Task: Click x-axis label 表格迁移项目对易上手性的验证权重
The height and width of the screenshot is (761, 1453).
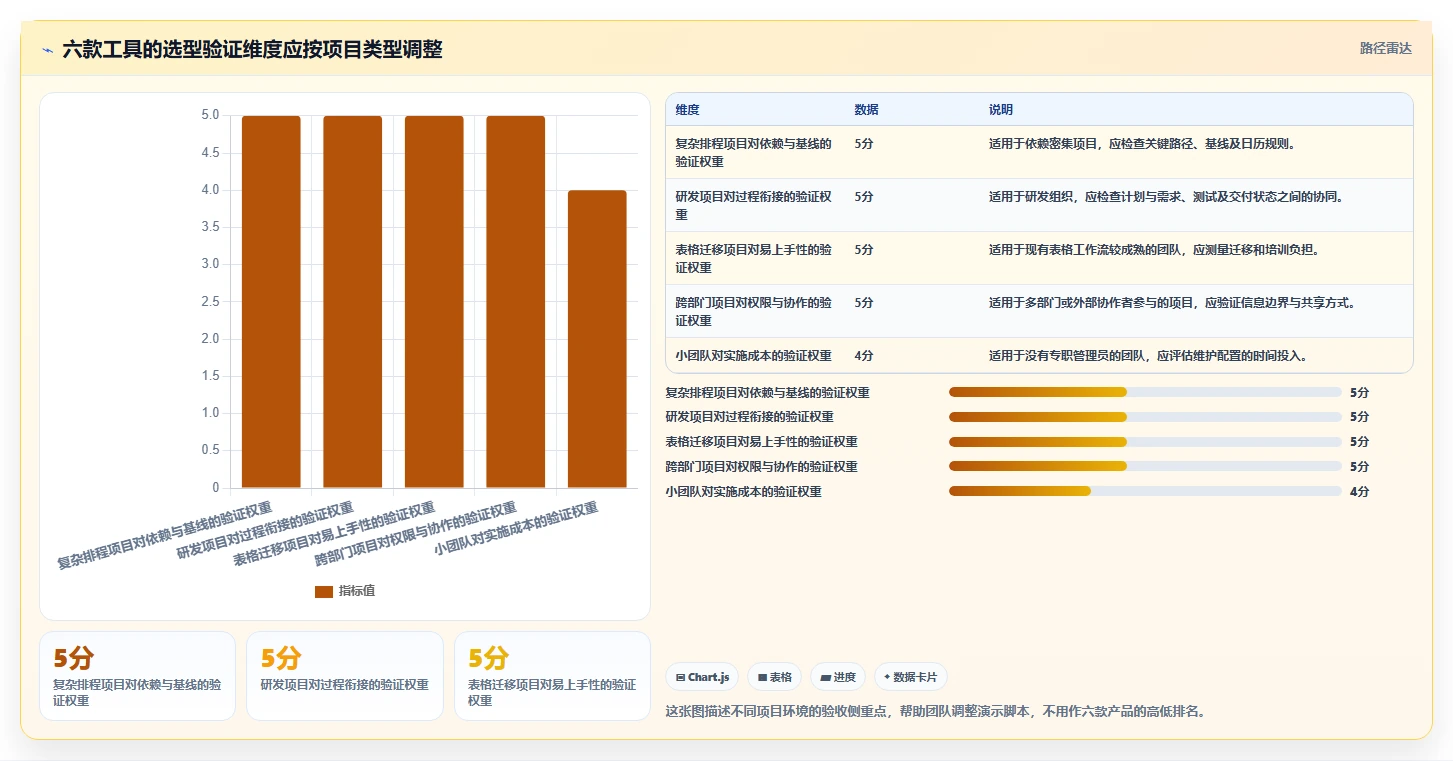Action: click(334, 533)
